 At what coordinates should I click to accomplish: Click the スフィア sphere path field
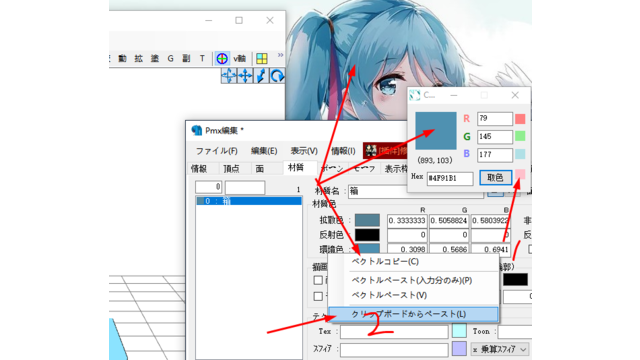tap(394, 350)
